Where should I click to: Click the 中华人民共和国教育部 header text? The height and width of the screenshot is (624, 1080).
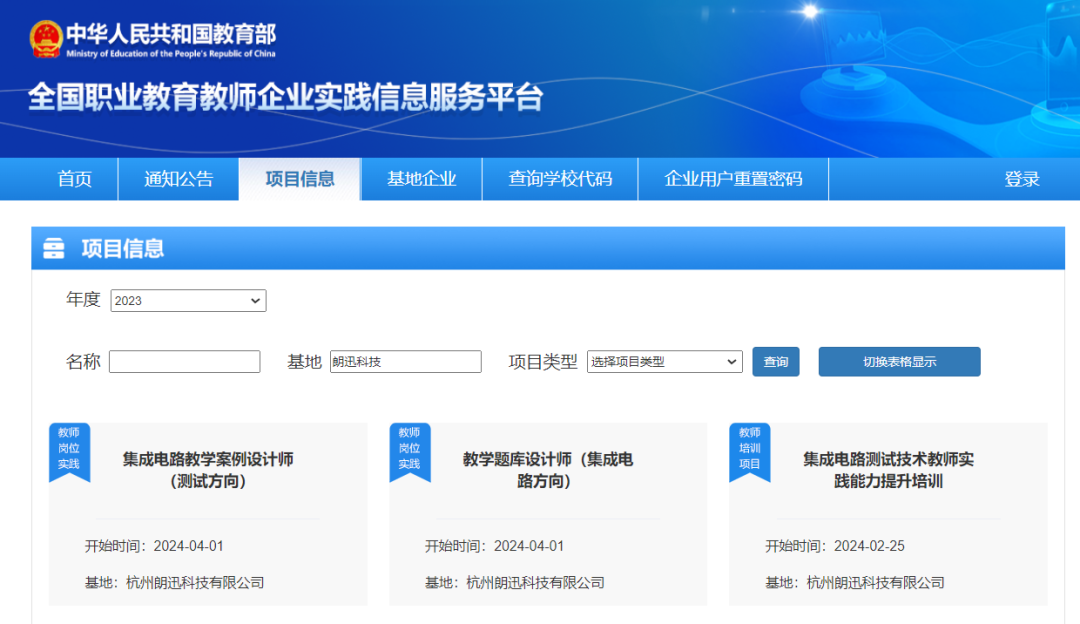(171, 34)
